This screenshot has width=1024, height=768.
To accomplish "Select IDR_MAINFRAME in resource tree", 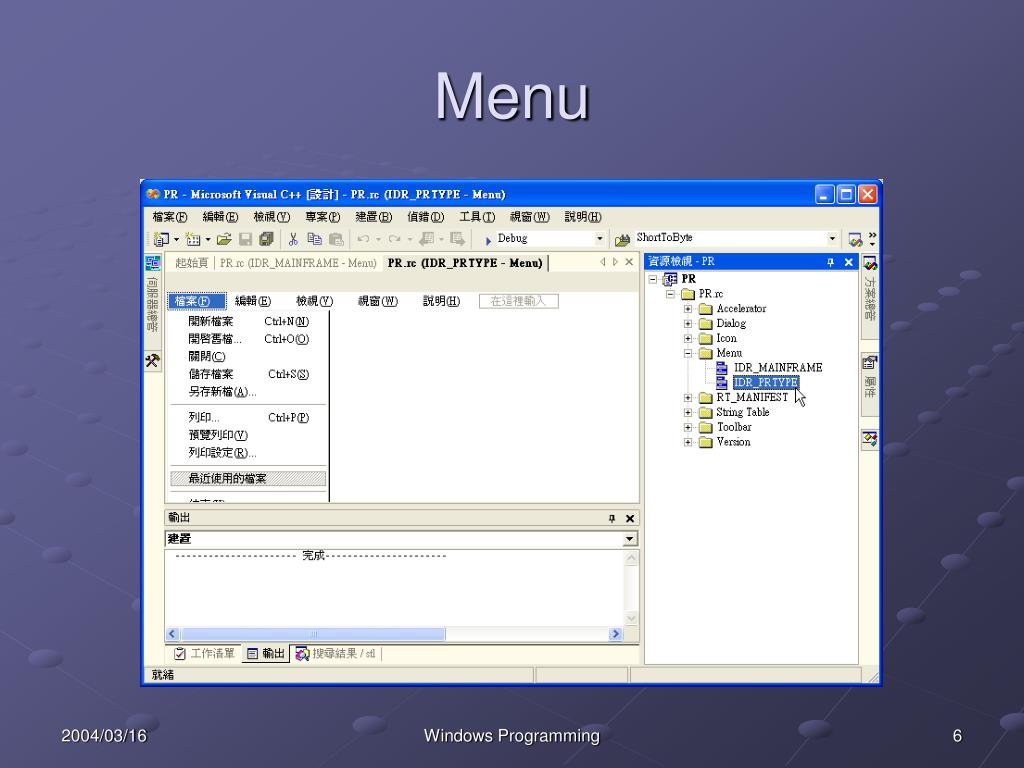I will click(x=777, y=368).
